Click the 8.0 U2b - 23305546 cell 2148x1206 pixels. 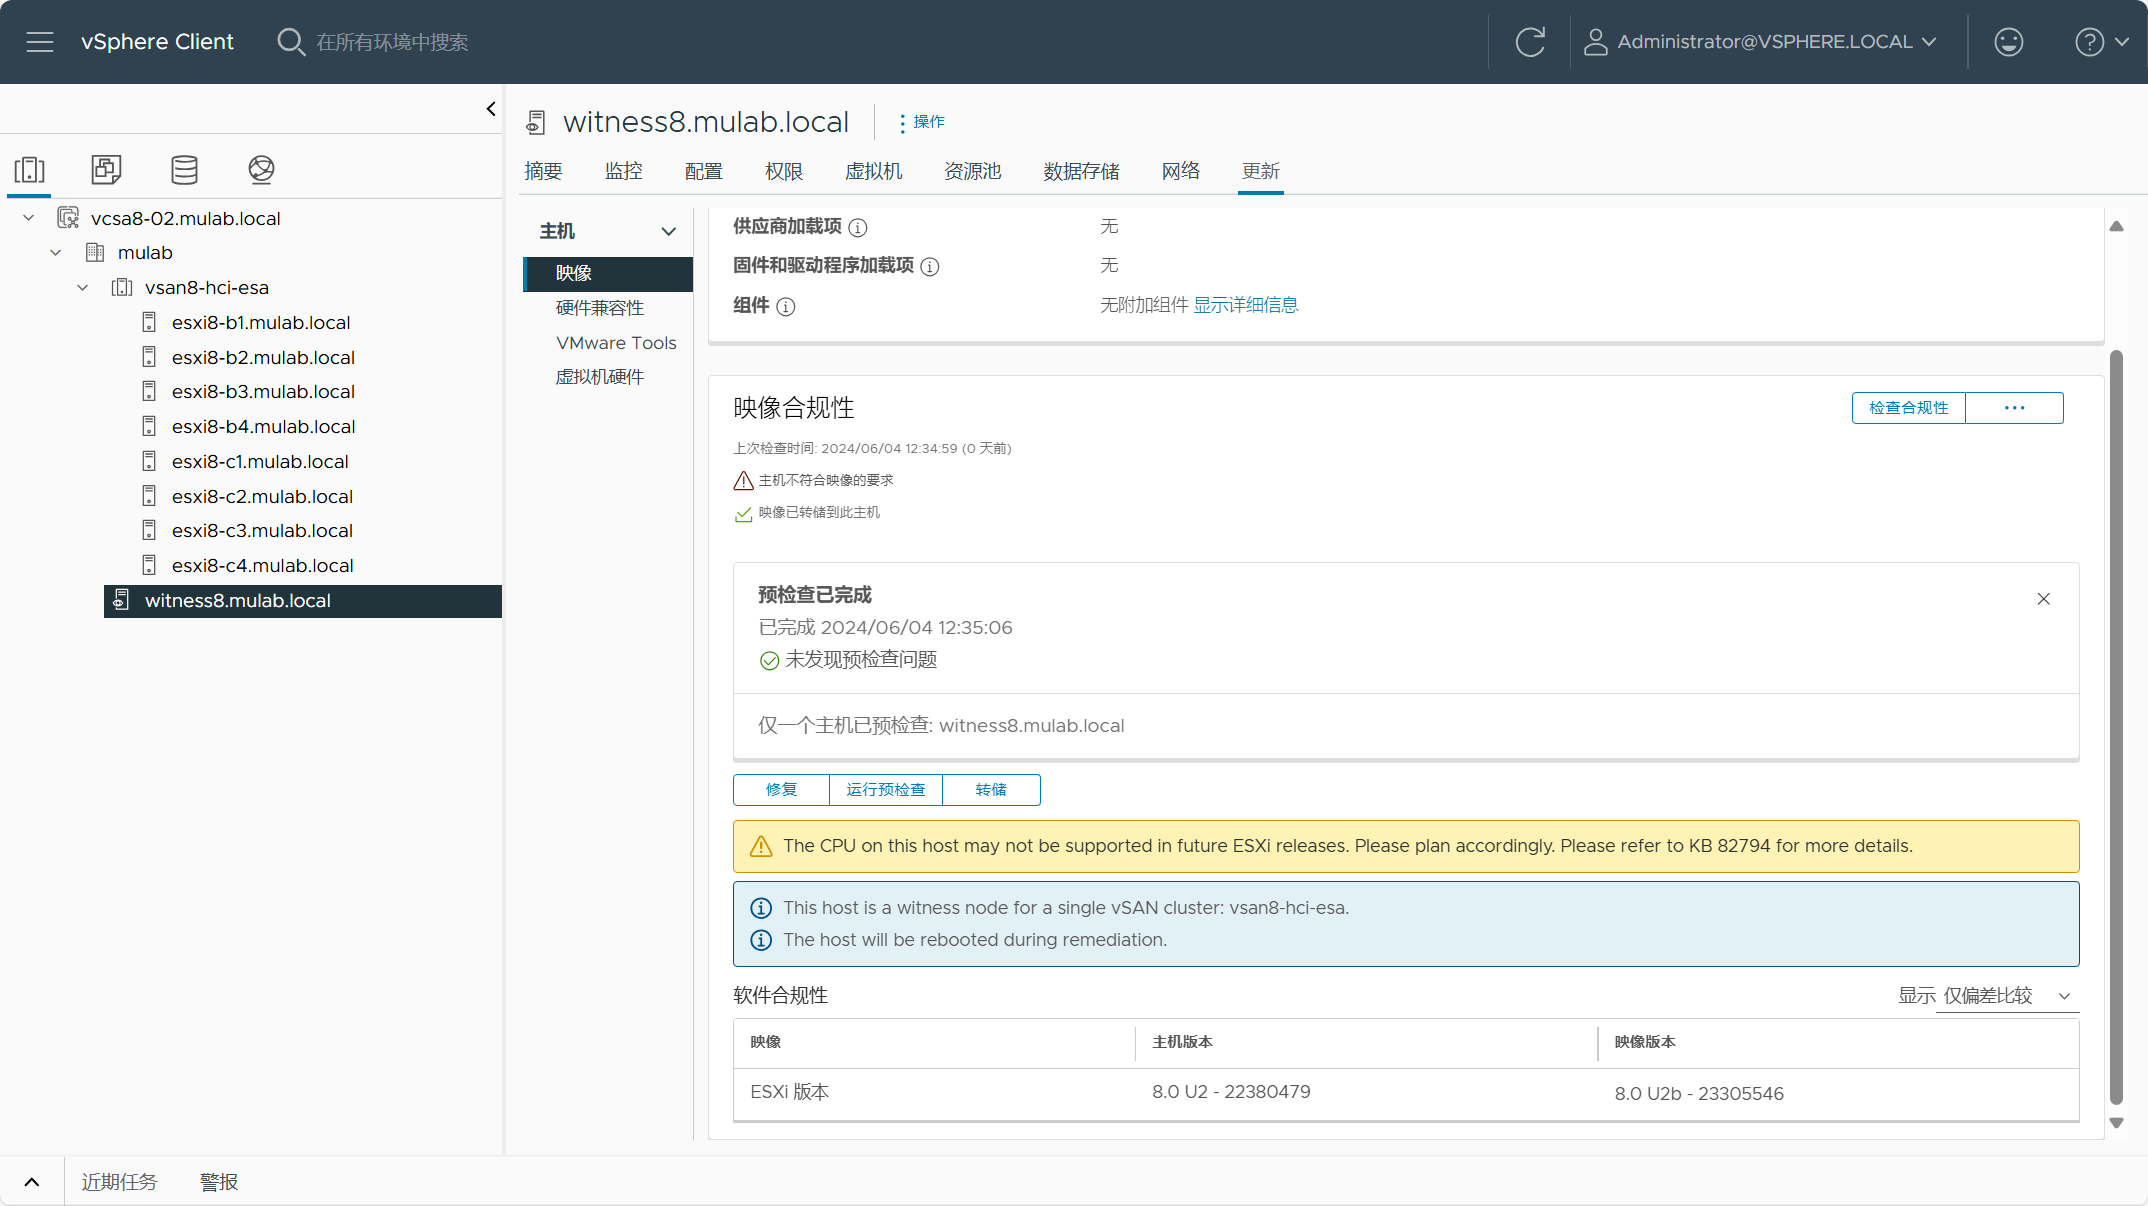click(1698, 1094)
